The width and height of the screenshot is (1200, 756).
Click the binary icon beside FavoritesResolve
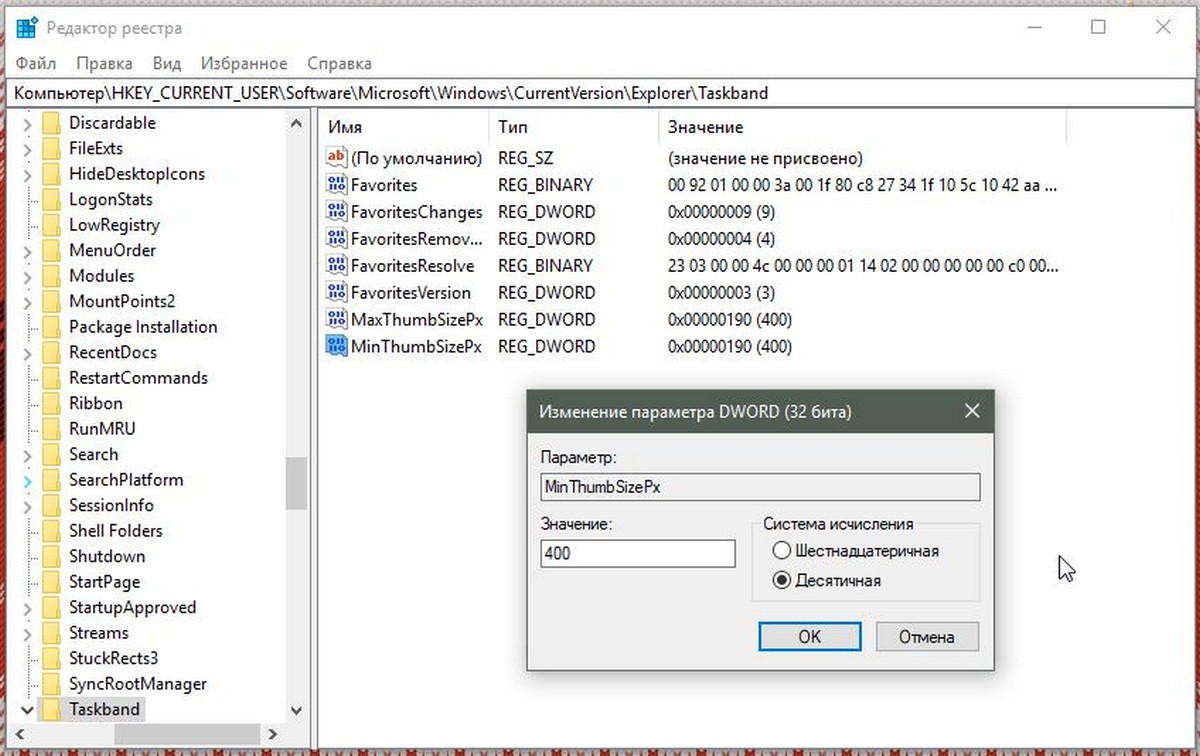pos(336,266)
